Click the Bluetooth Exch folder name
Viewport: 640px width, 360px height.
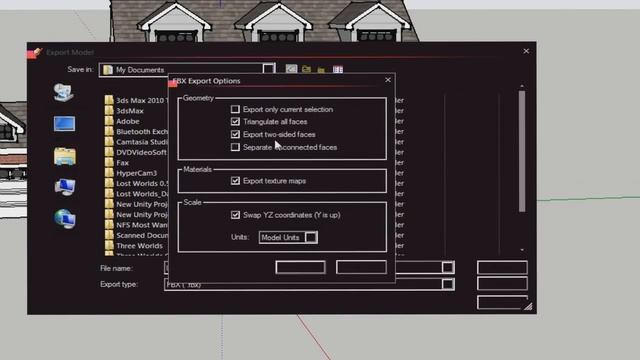pos(142,131)
